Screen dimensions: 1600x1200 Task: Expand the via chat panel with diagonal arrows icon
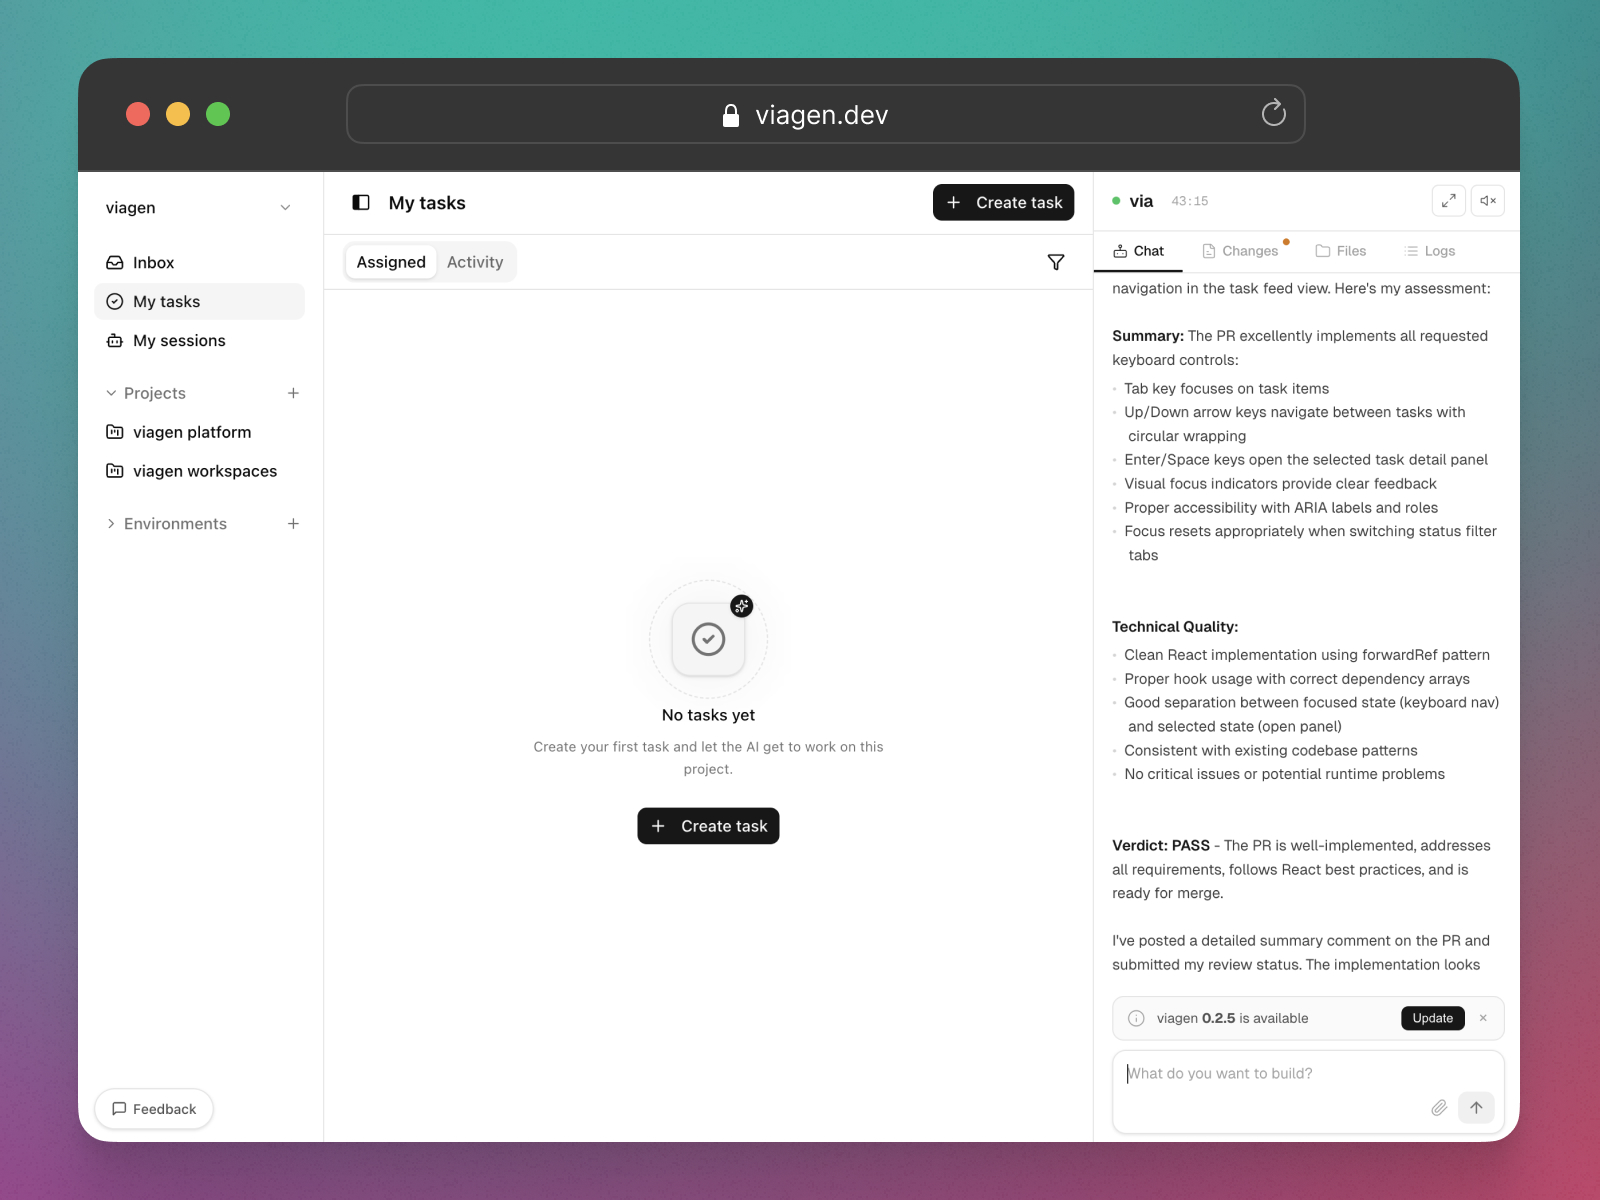tap(1448, 200)
